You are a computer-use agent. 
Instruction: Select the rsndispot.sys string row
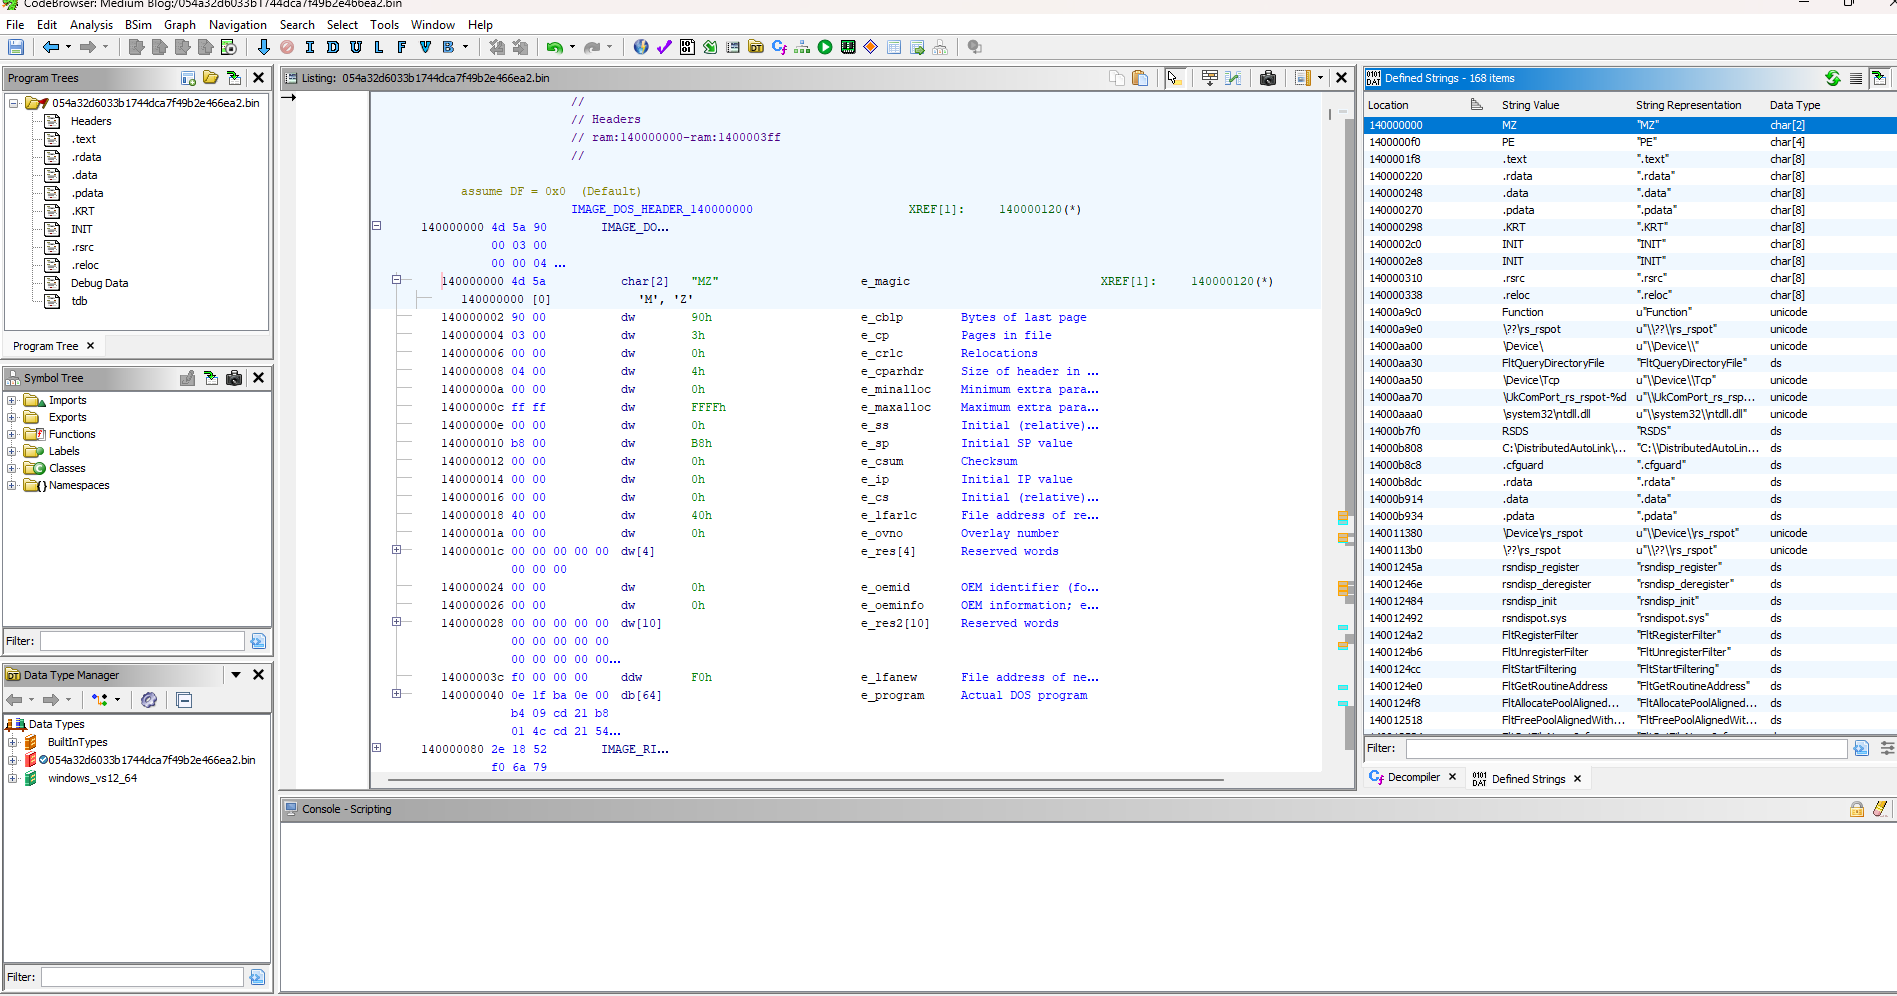[1630, 618]
